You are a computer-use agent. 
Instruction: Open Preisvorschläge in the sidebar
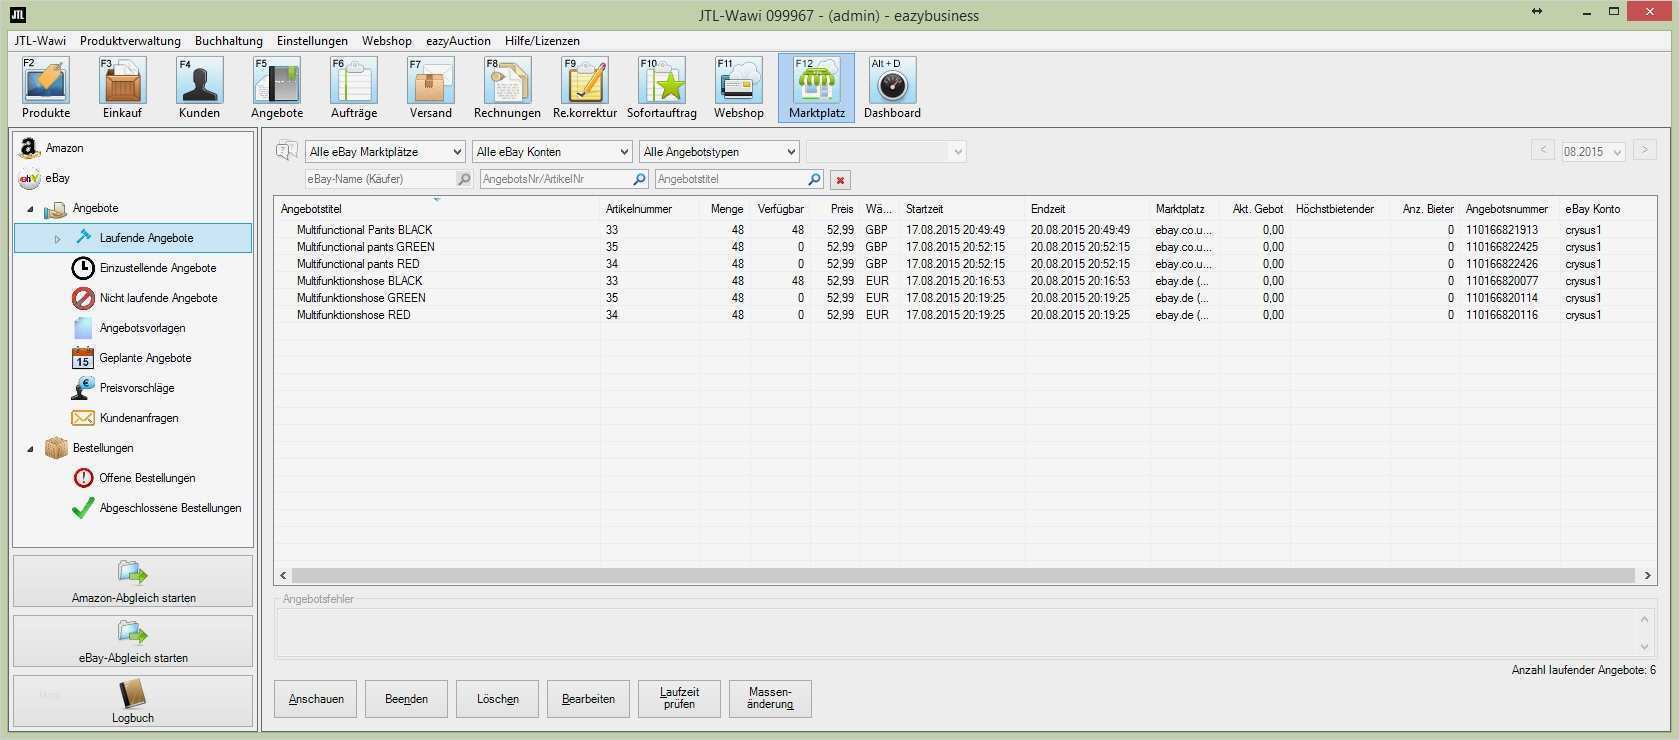(x=137, y=388)
